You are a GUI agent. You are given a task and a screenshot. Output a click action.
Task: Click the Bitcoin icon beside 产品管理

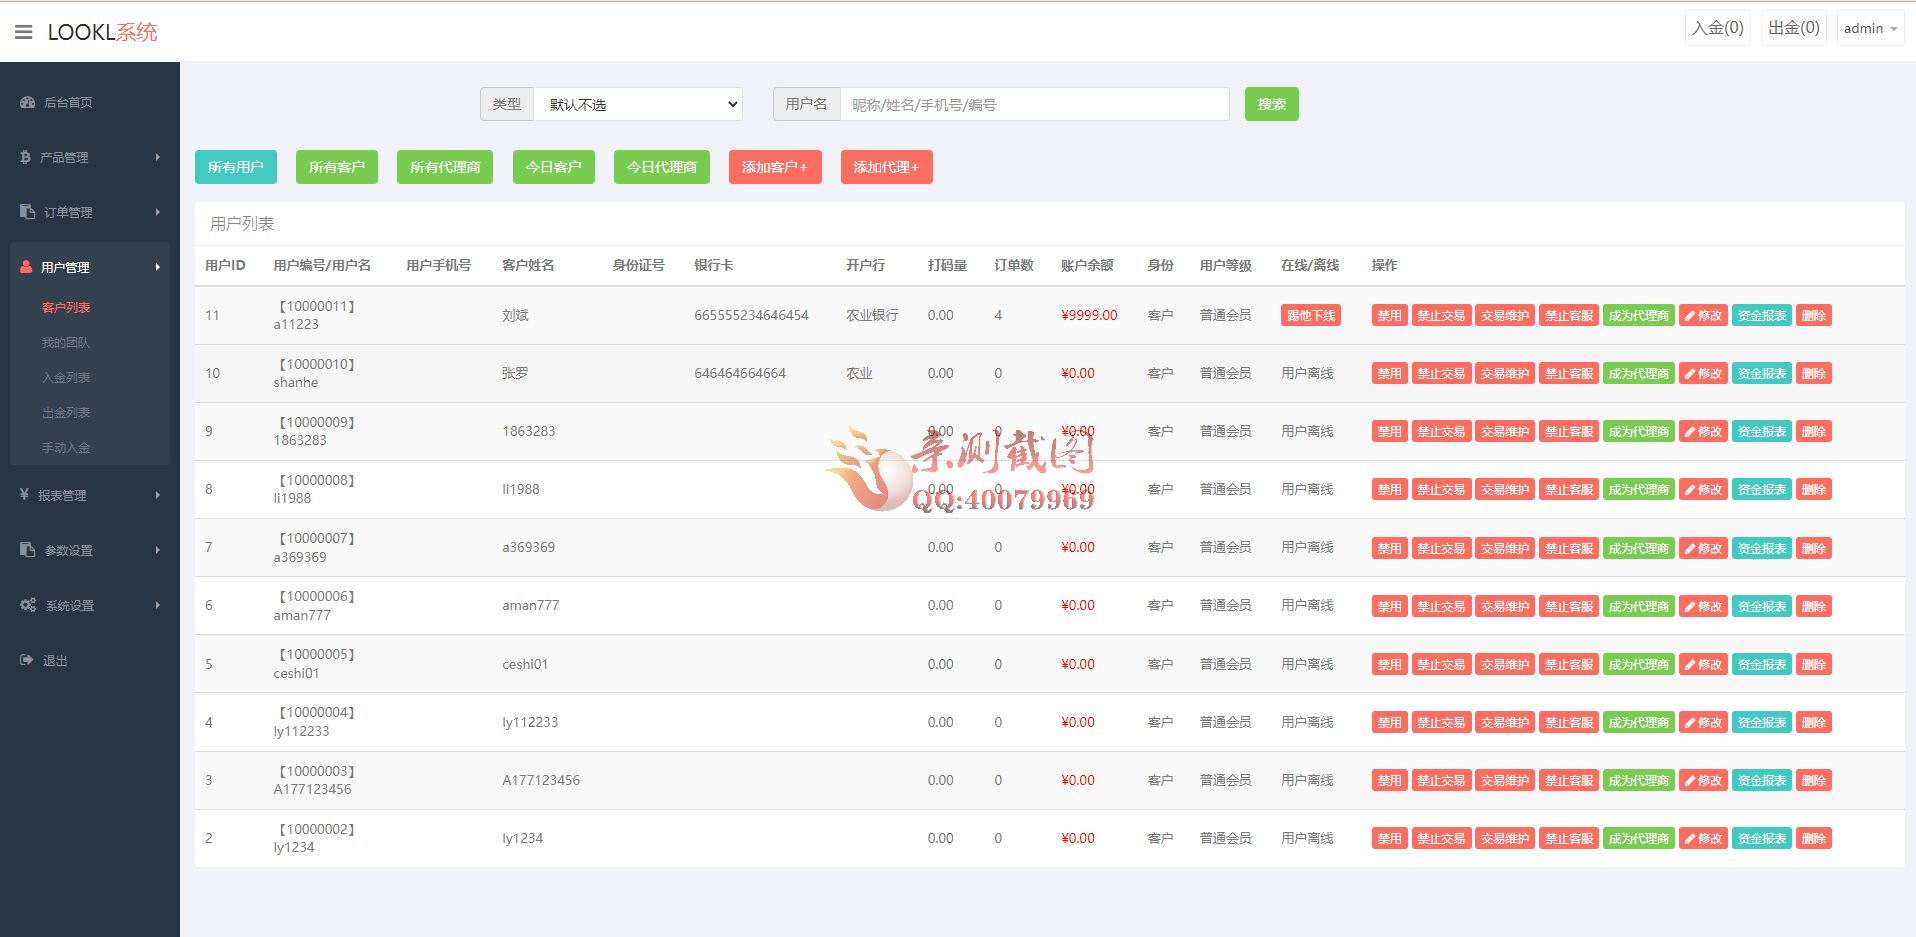point(25,157)
